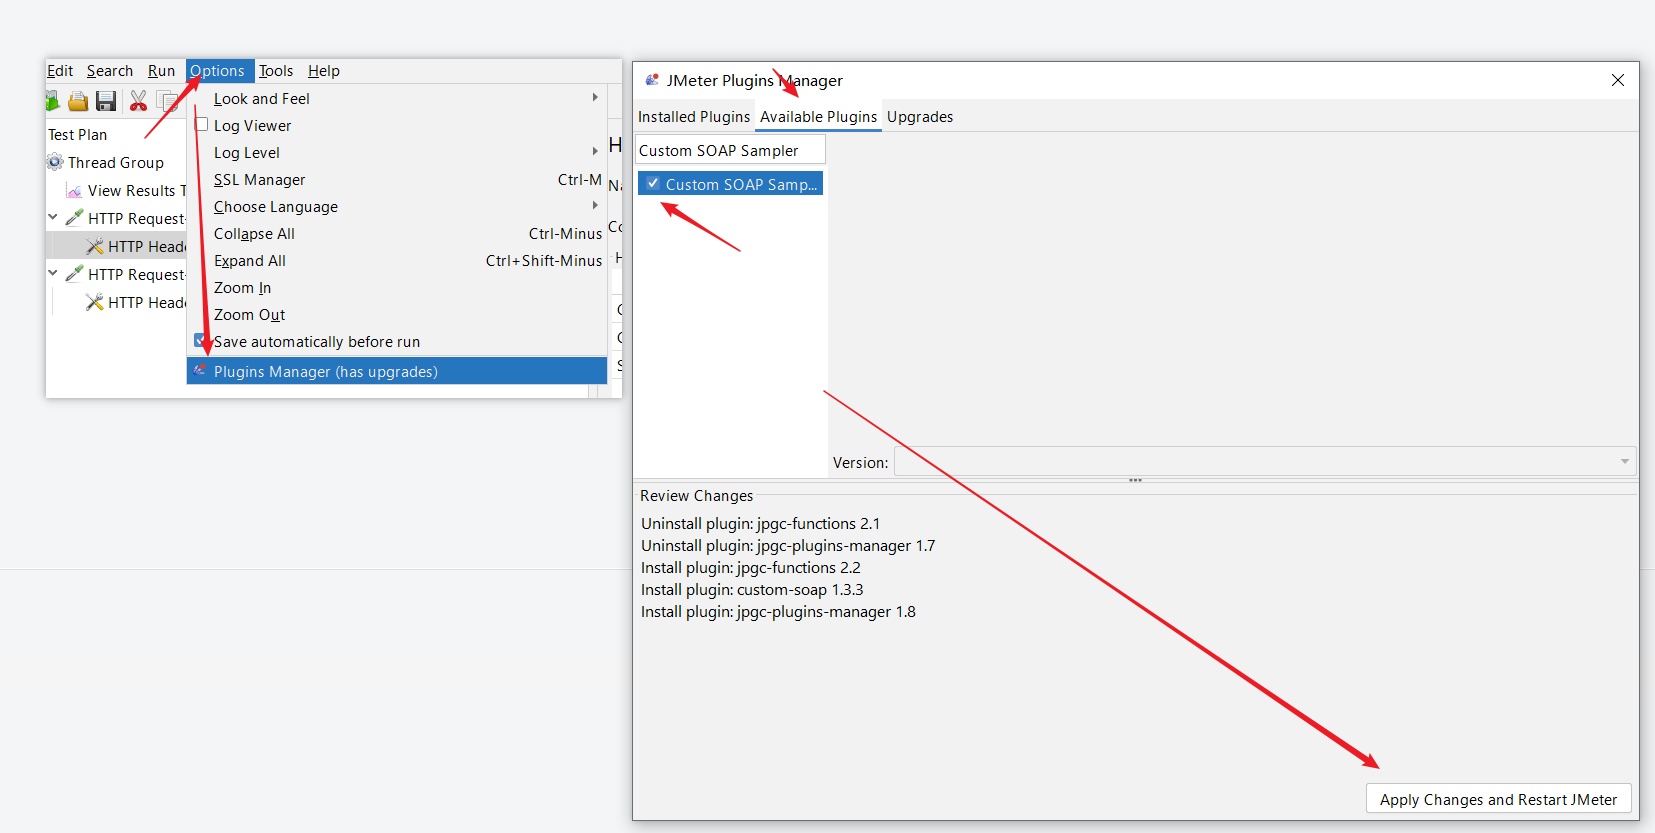Collapse the first HTTP Request tree node
1655x833 pixels.
click(53, 217)
